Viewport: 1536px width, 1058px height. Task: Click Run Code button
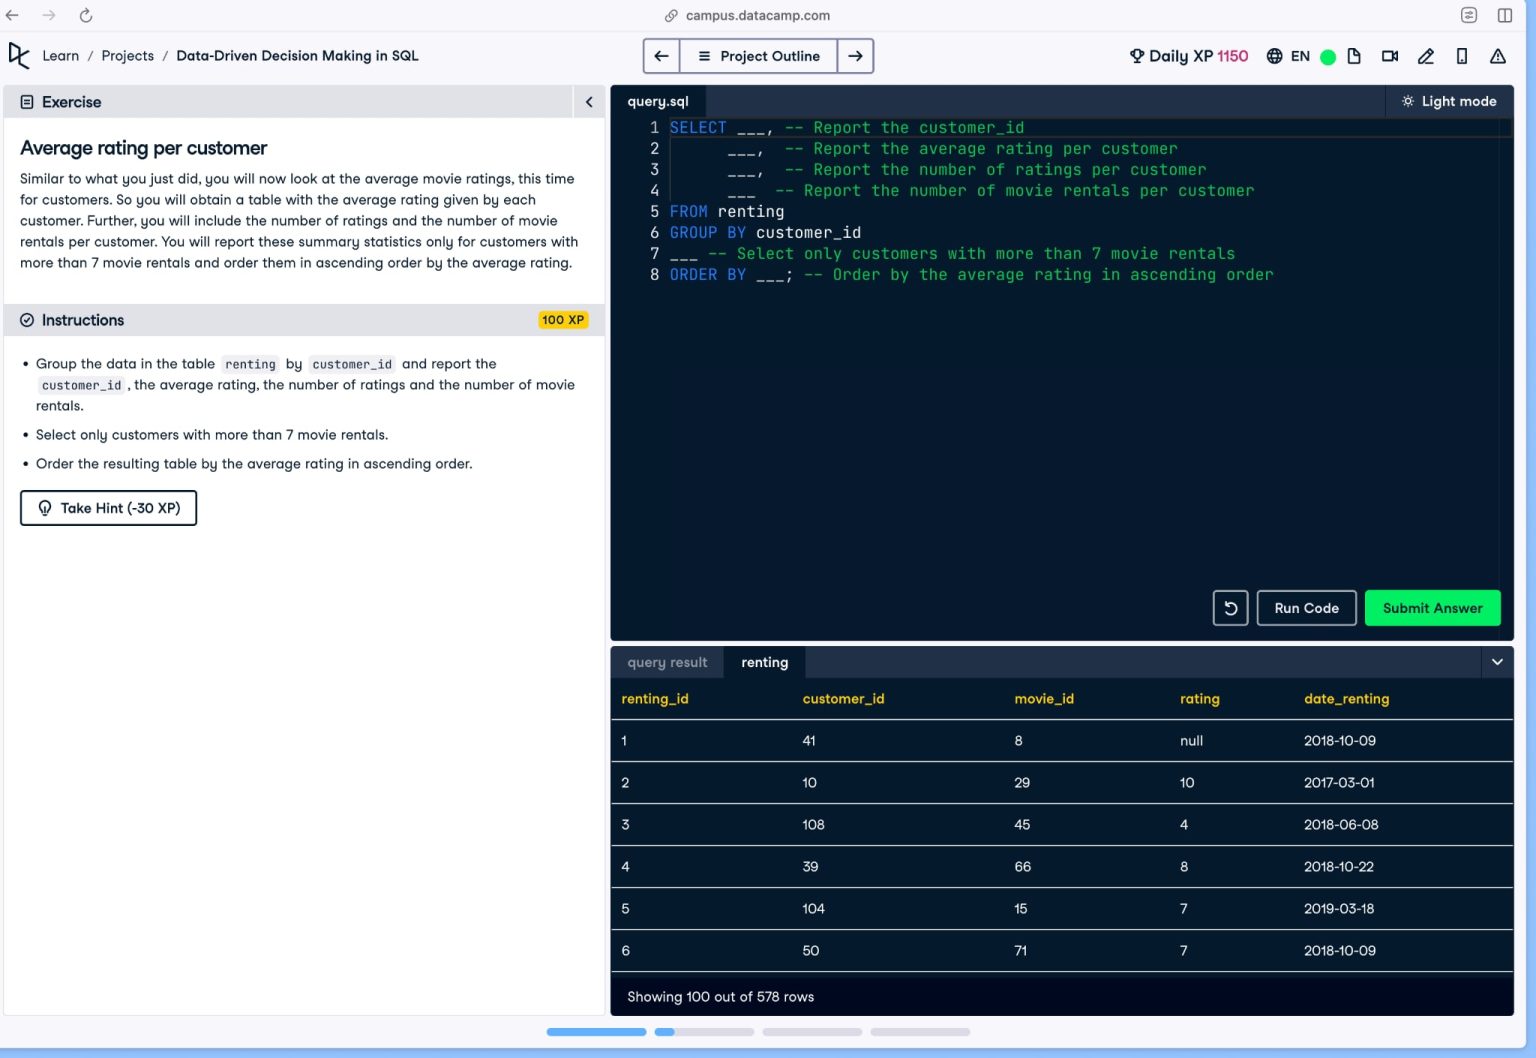click(x=1306, y=608)
